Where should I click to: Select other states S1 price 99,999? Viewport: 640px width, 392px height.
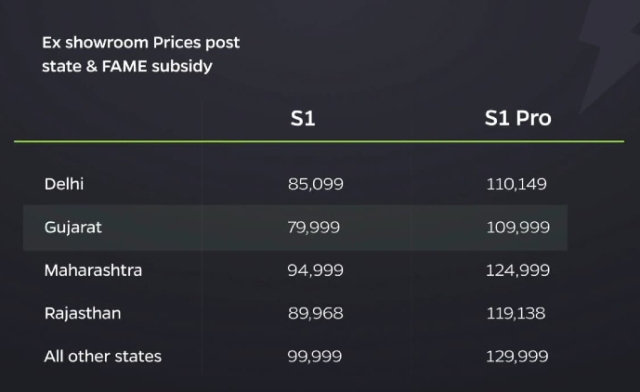click(315, 356)
